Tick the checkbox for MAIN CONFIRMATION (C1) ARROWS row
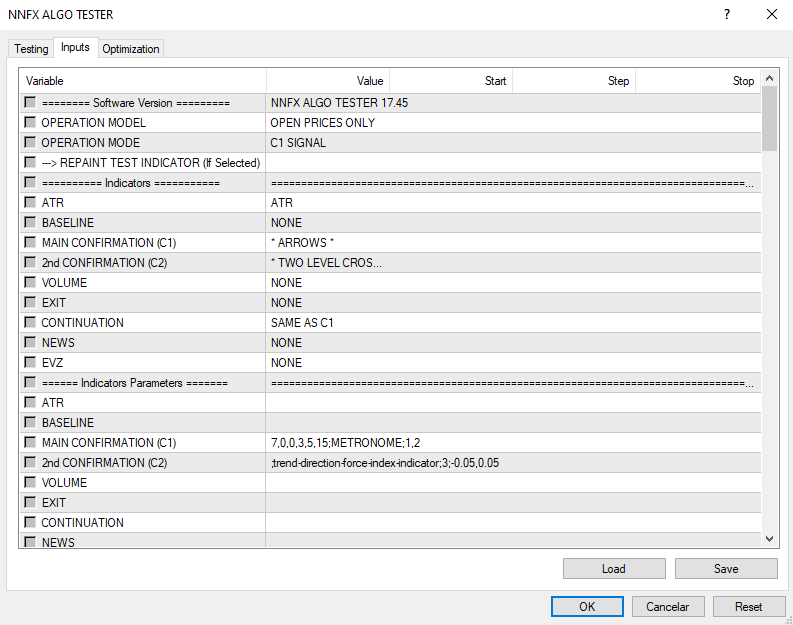This screenshot has width=793, height=625. click(x=30, y=242)
